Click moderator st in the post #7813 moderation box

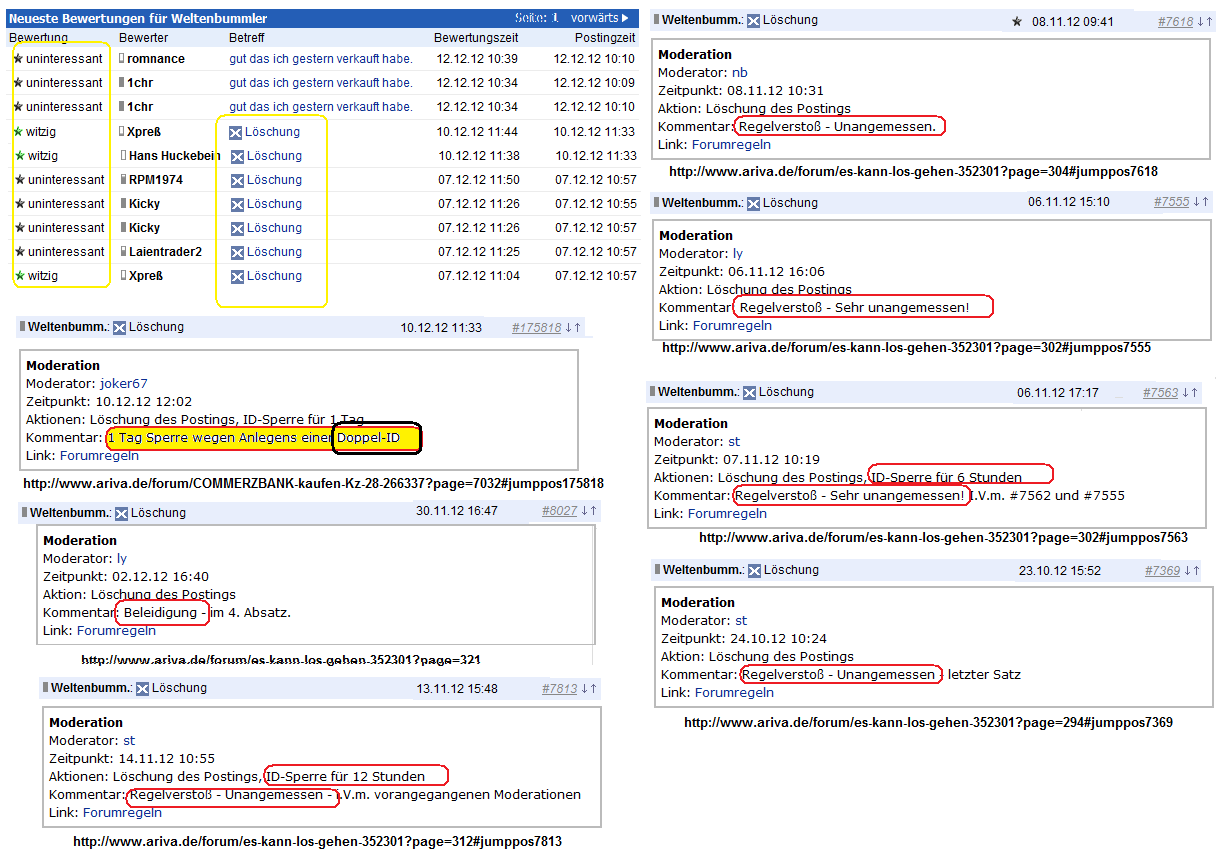pyautogui.click(x=129, y=741)
